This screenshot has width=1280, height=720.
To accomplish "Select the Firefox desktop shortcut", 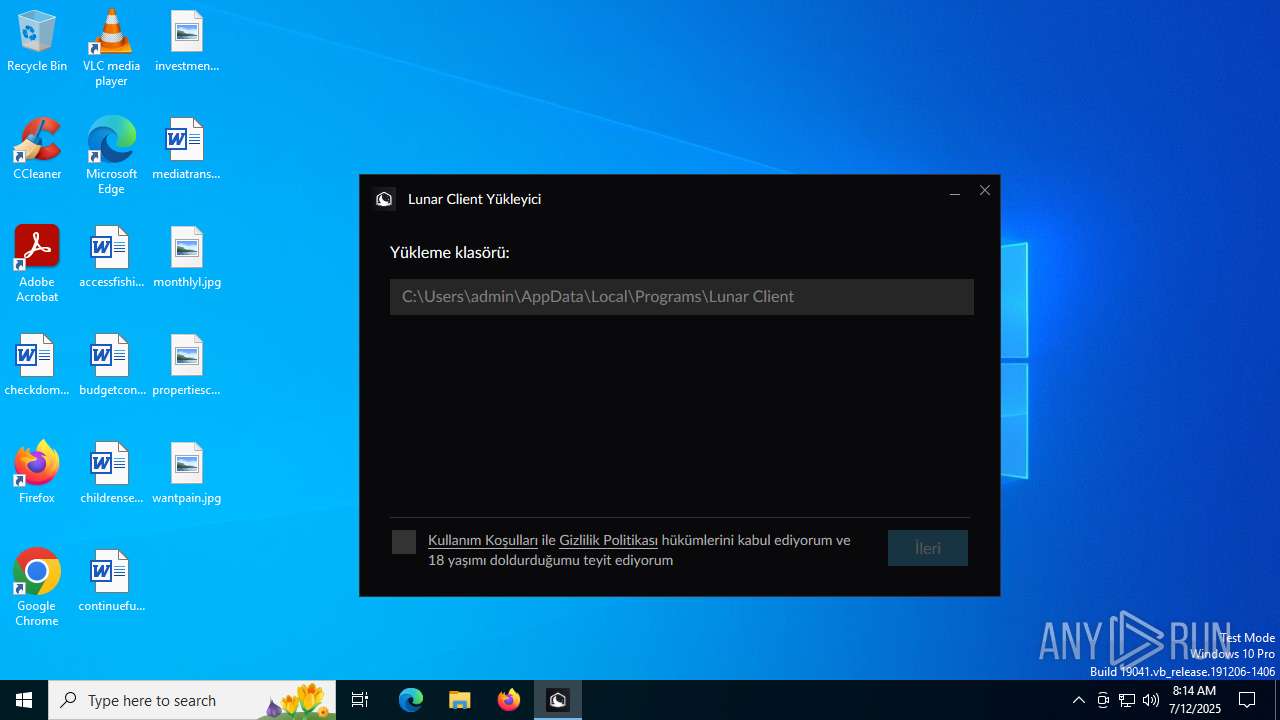I will 37,474.
